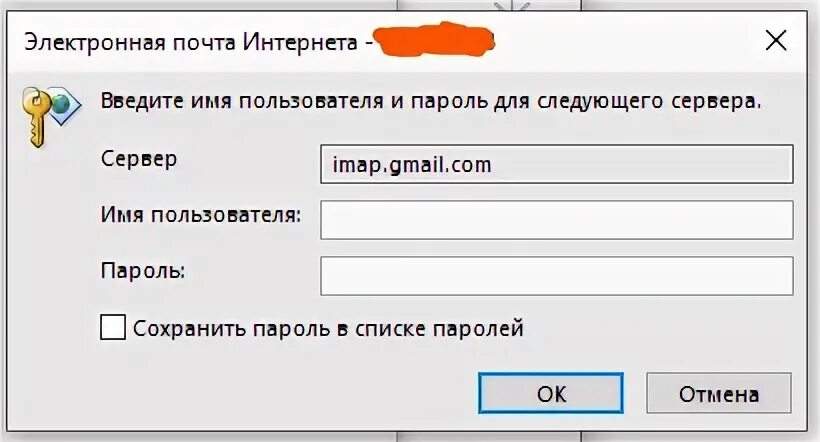Image resolution: width=820 pixels, height=442 pixels.
Task: Dismiss dialog with the Отмена button
Action: (719, 393)
